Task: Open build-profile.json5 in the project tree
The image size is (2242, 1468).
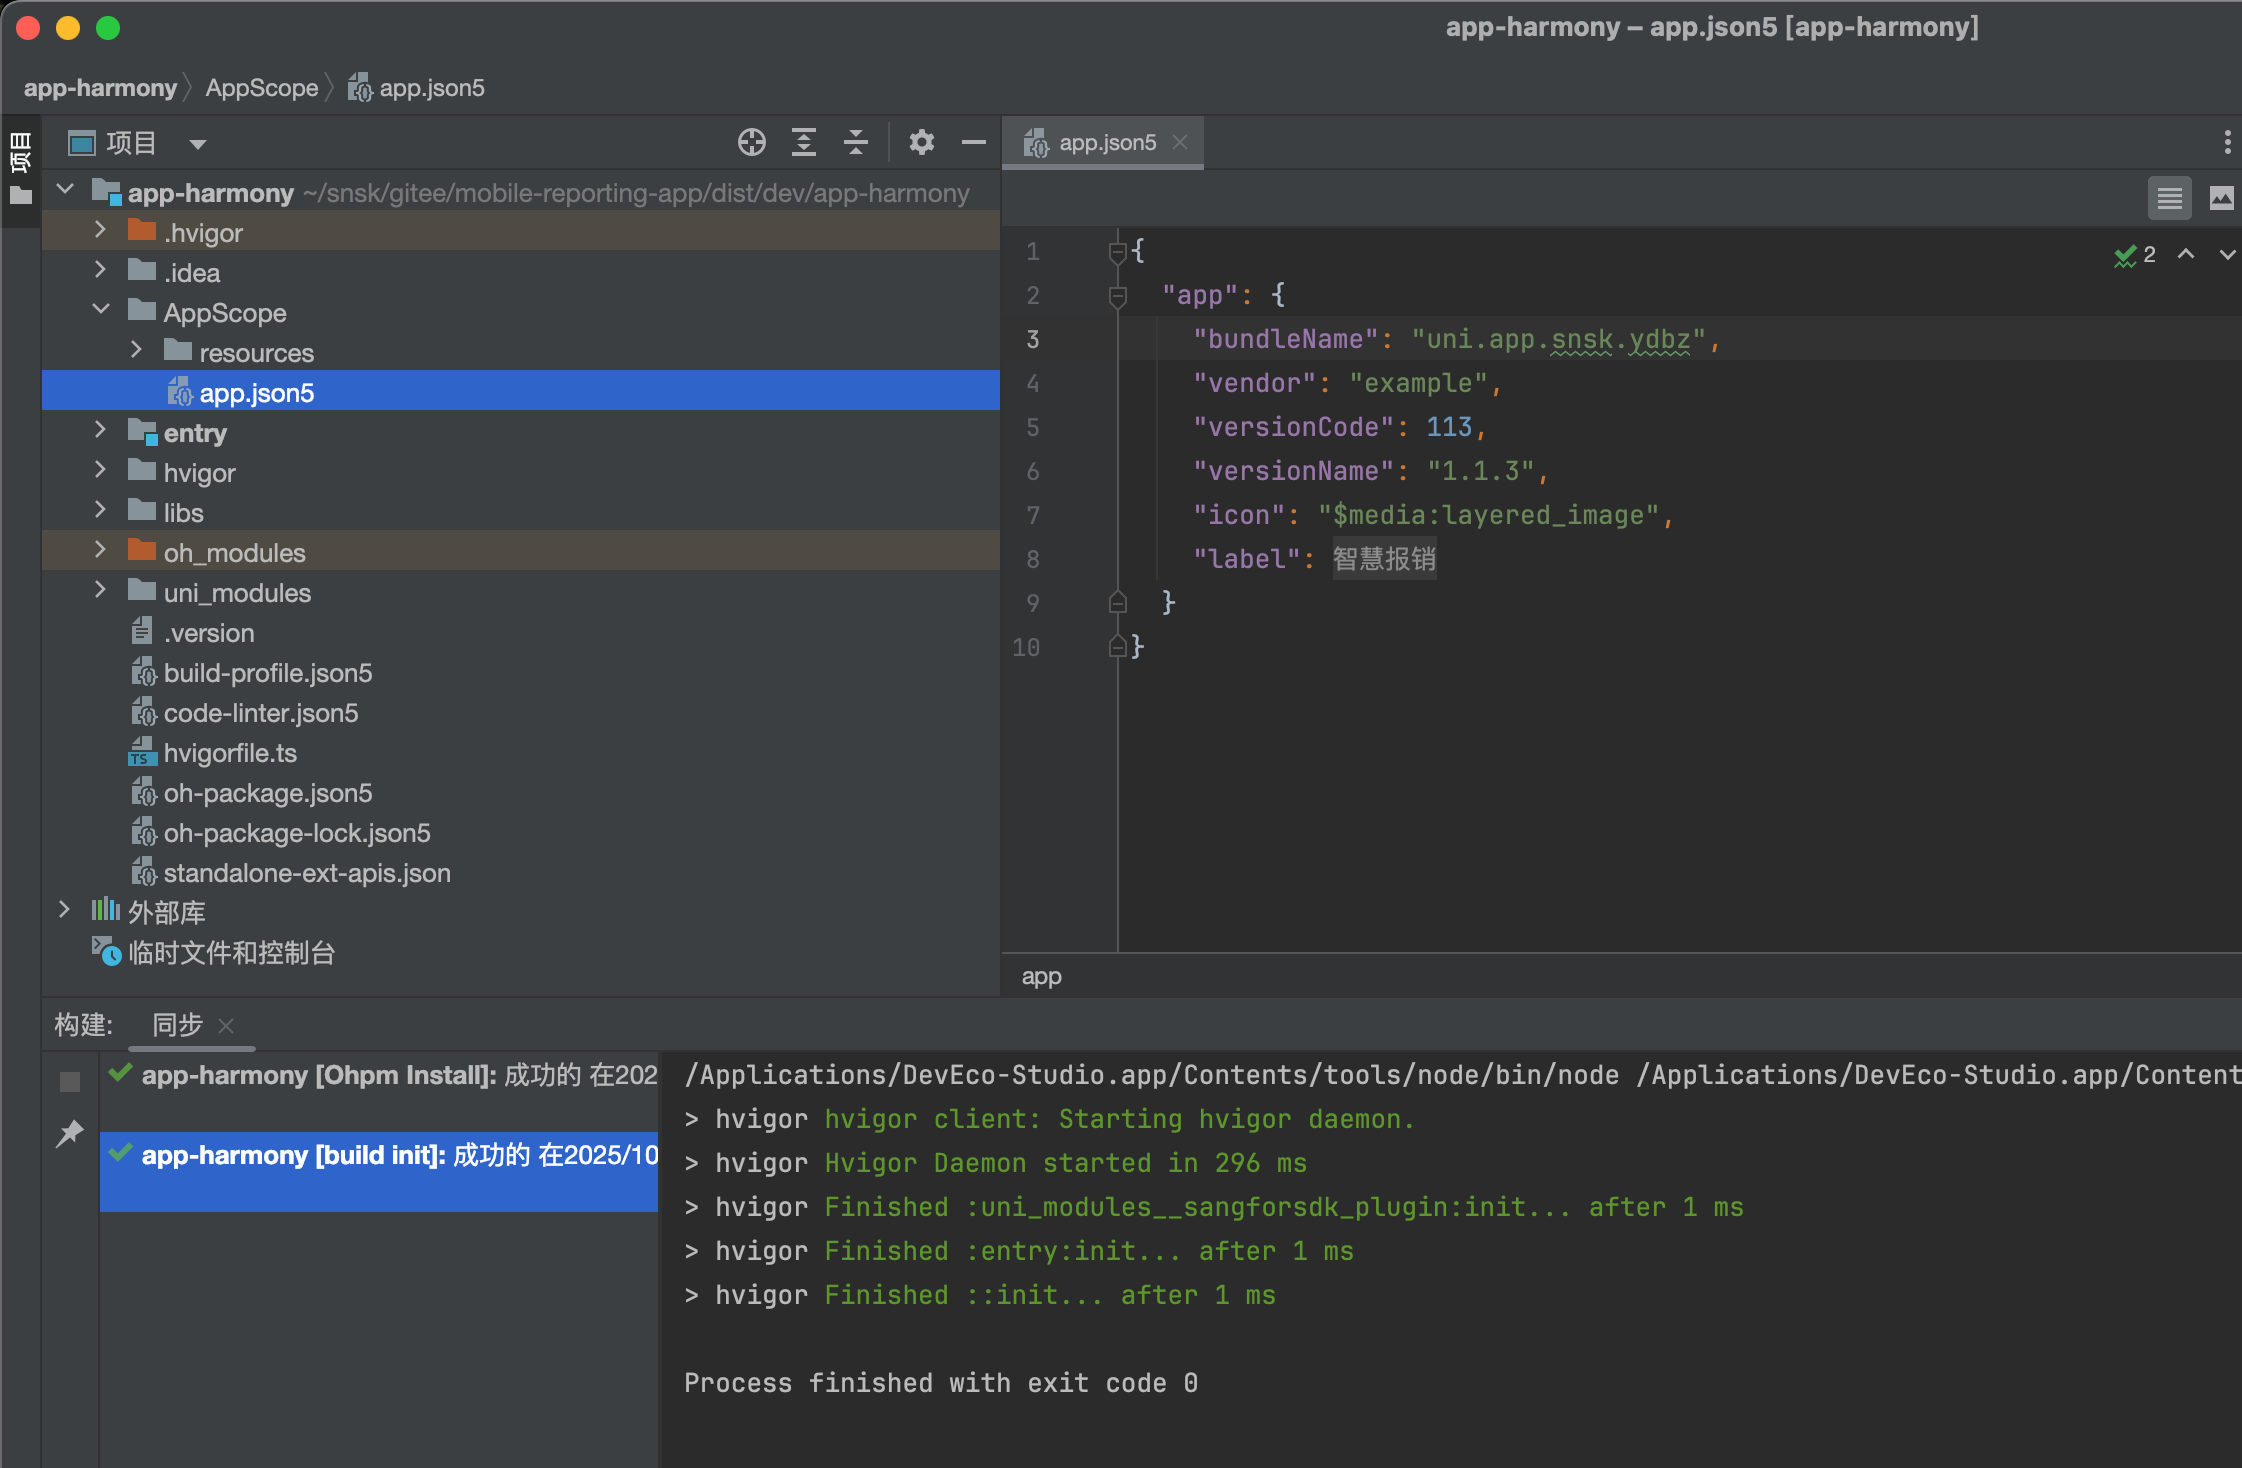Action: (x=267, y=673)
